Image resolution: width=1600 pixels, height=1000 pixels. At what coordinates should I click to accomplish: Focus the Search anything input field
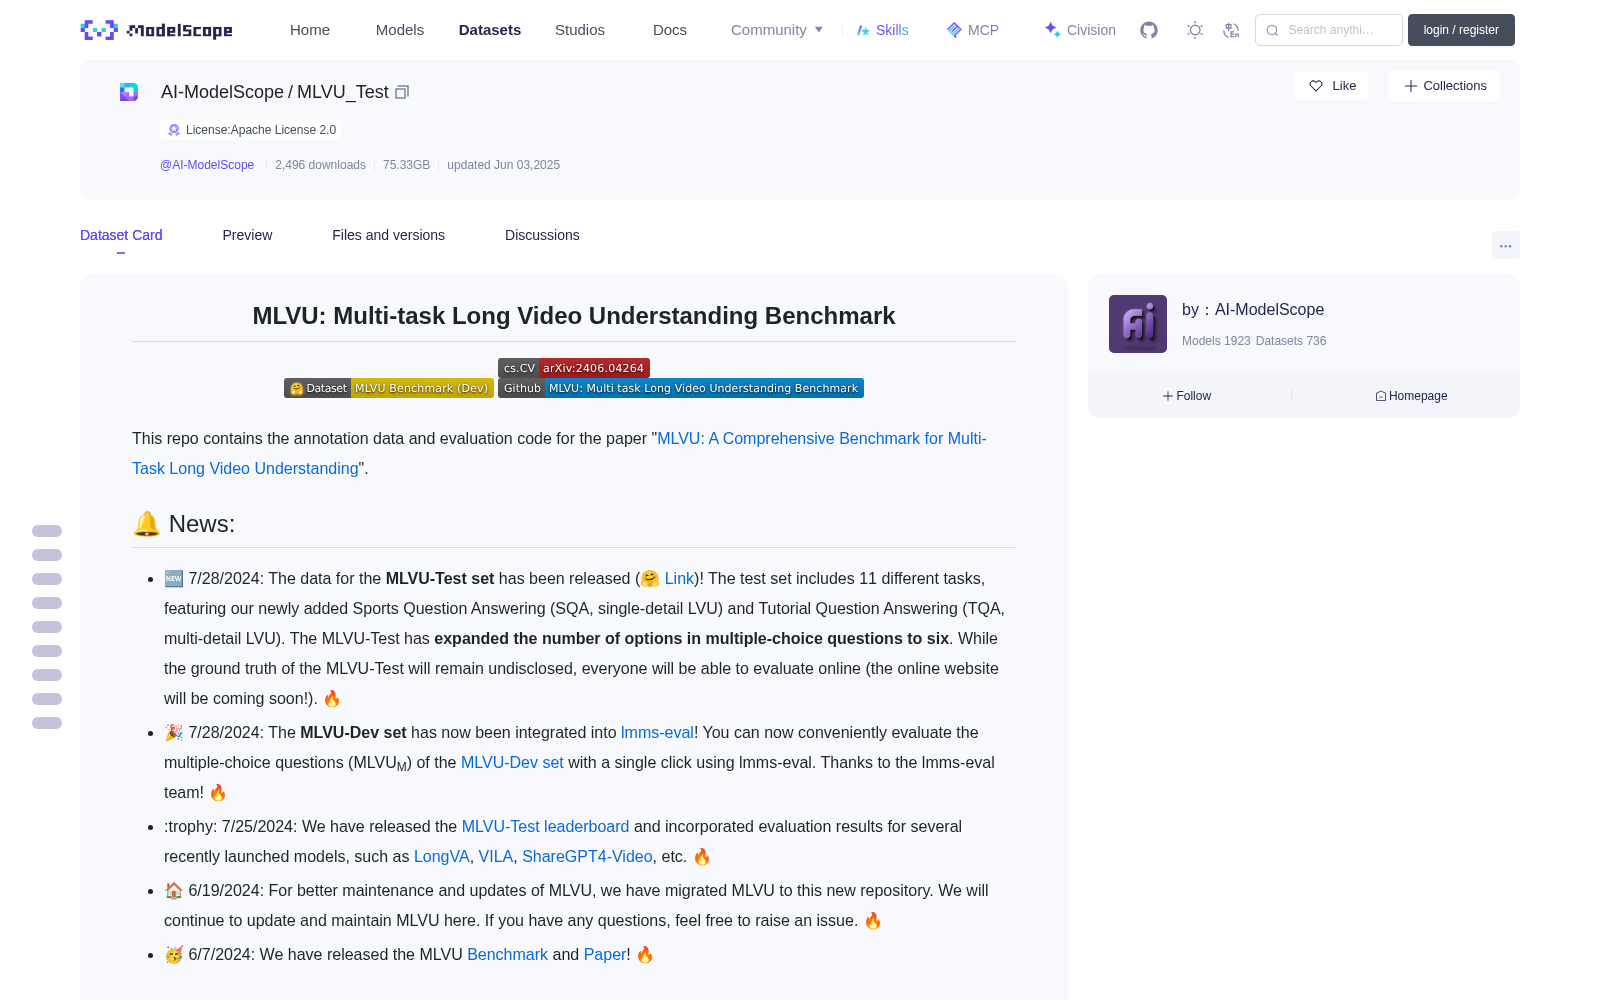click(x=1329, y=30)
